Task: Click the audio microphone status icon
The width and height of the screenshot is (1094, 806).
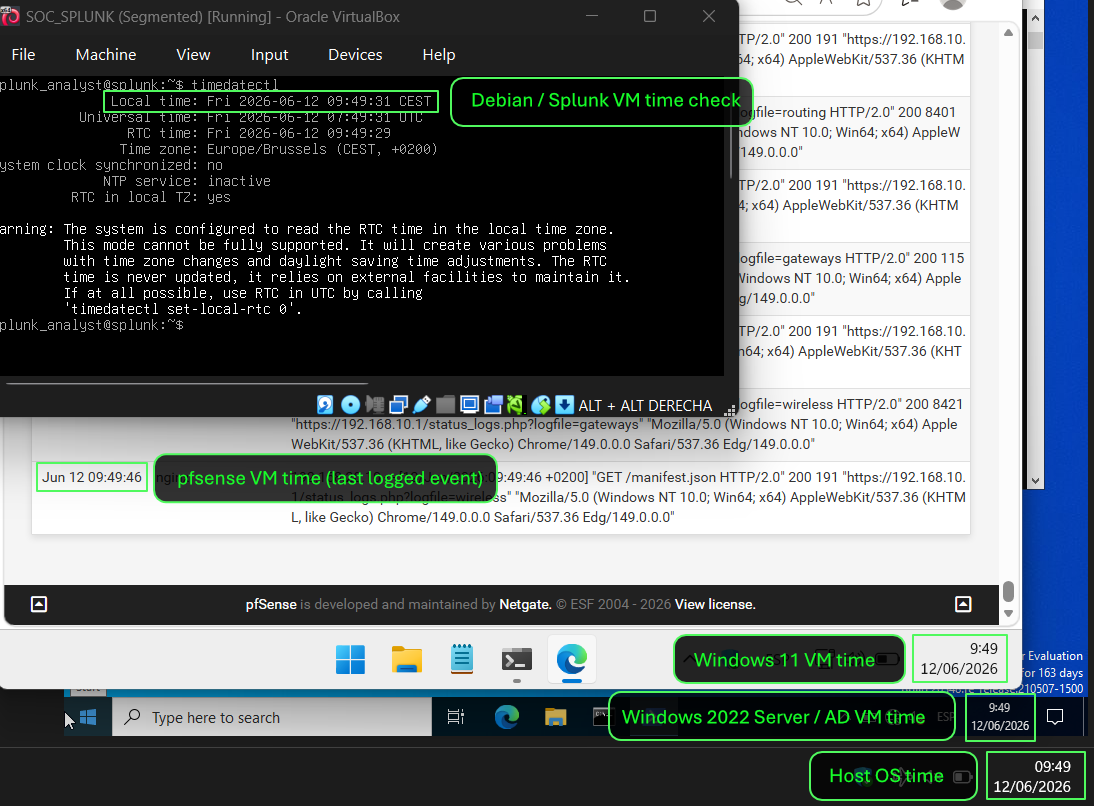Action: click(x=375, y=405)
